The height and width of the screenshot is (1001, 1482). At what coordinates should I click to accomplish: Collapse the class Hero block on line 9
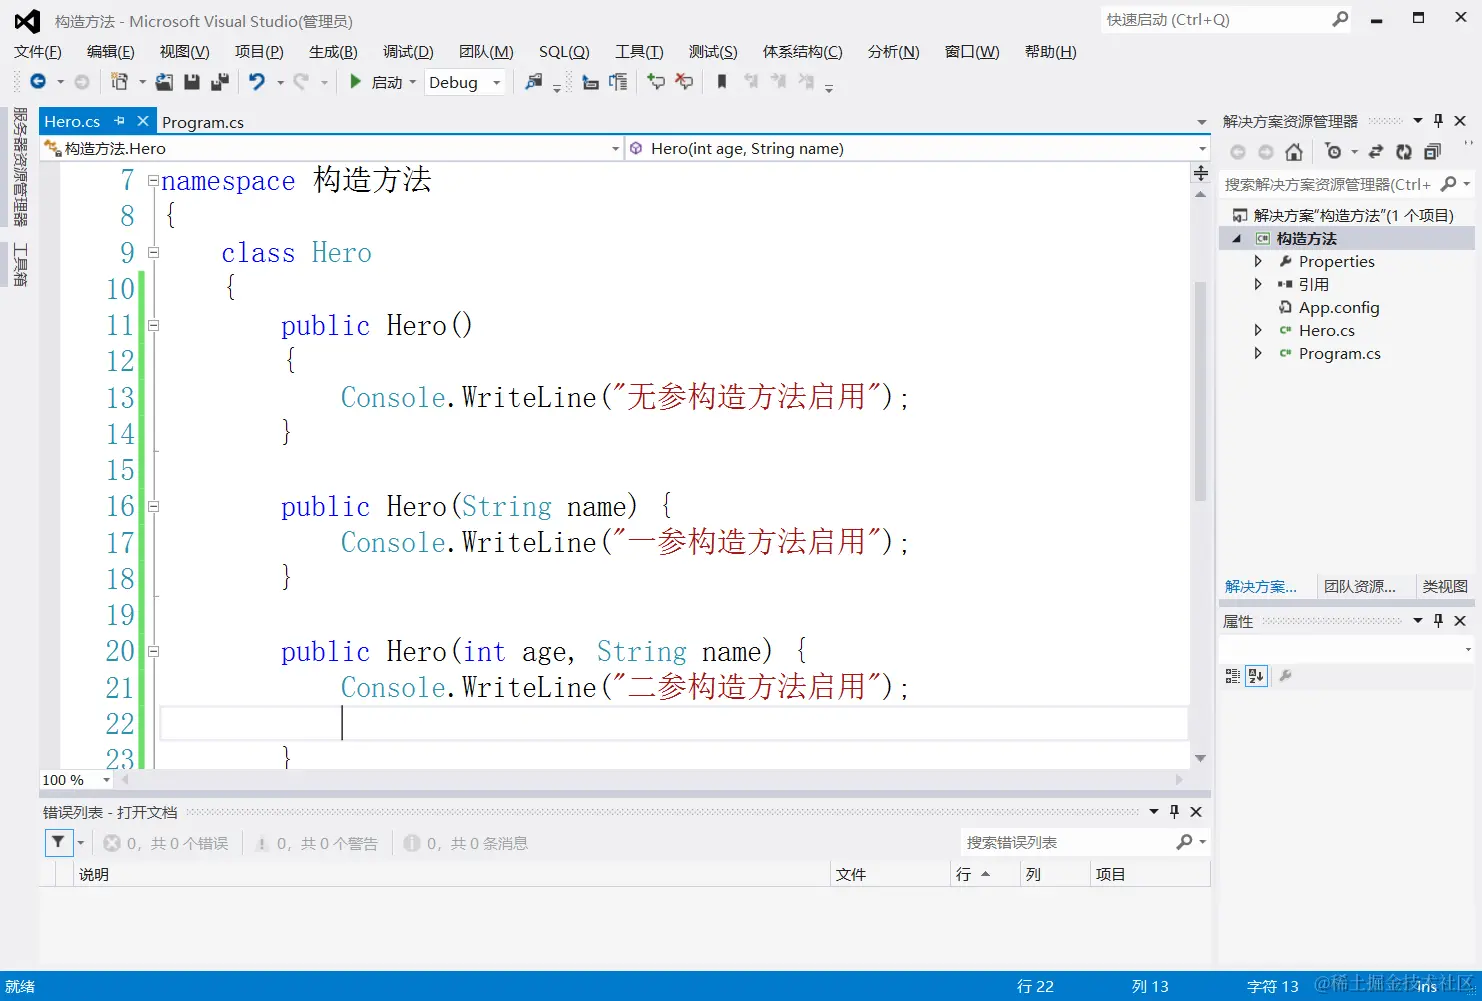153,253
